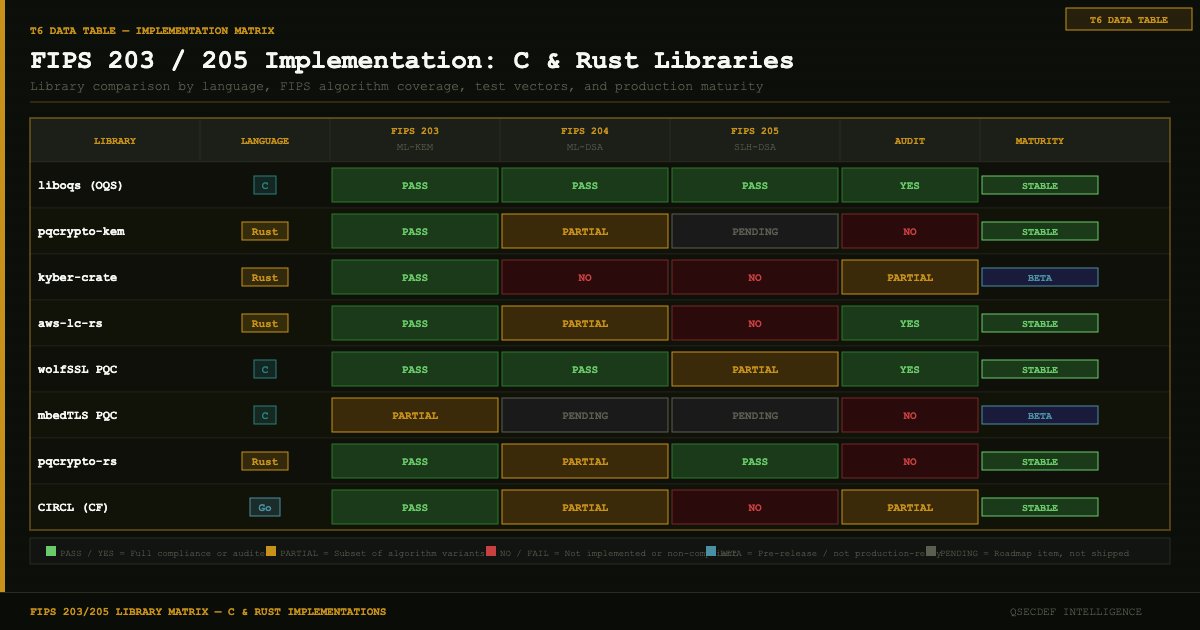Viewport: 1200px width, 630px height.
Task: Select kyber-crate FIPS 203 PASS cell
Action: [x=415, y=277]
